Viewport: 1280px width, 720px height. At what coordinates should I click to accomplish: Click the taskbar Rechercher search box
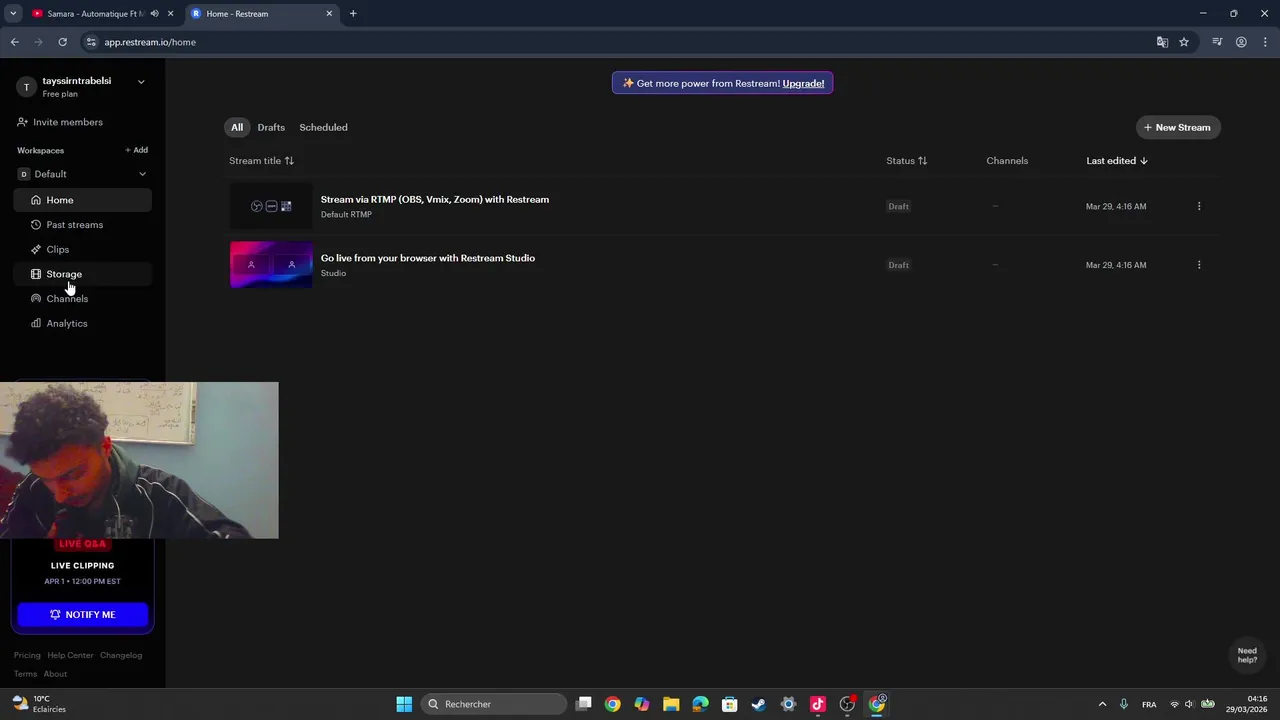tap(494, 704)
